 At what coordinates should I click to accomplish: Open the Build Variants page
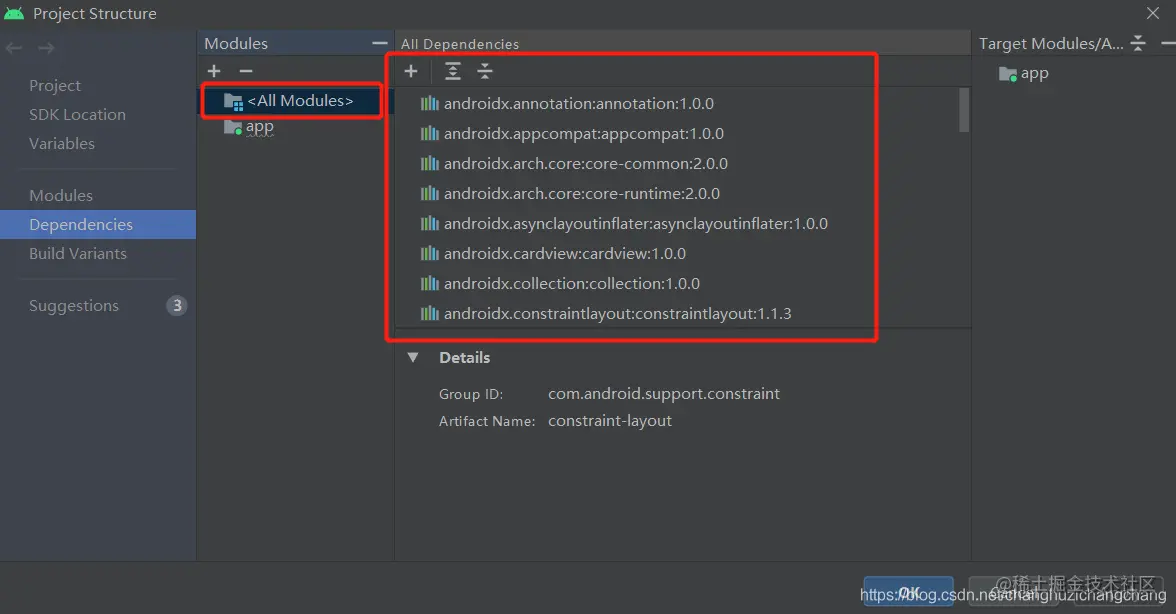click(x=78, y=253)
